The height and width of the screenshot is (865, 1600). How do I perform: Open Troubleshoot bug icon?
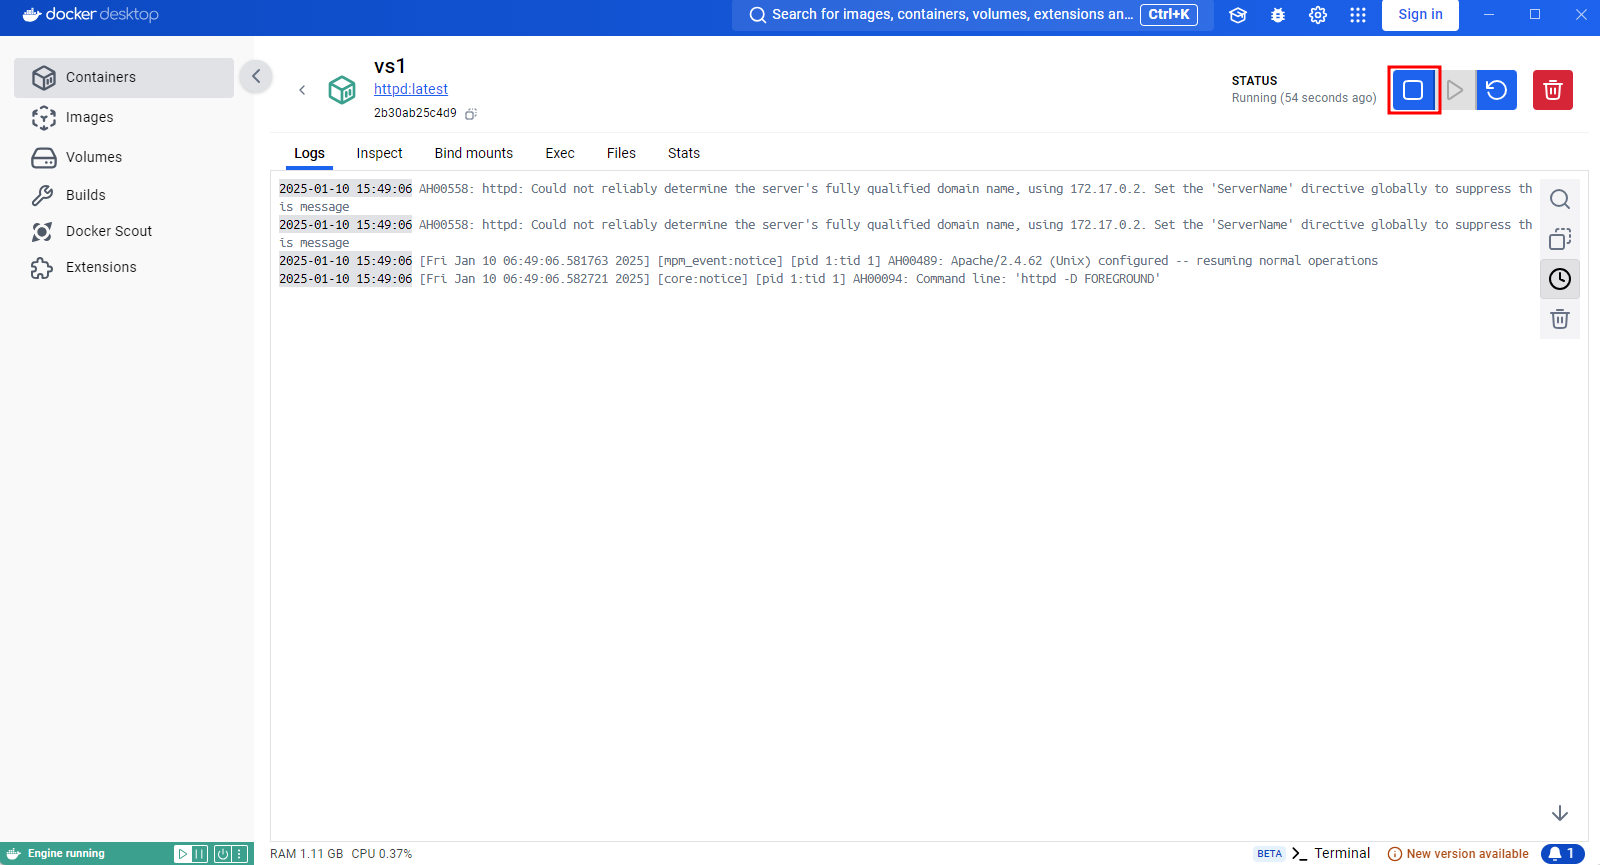pos(1278,15)
